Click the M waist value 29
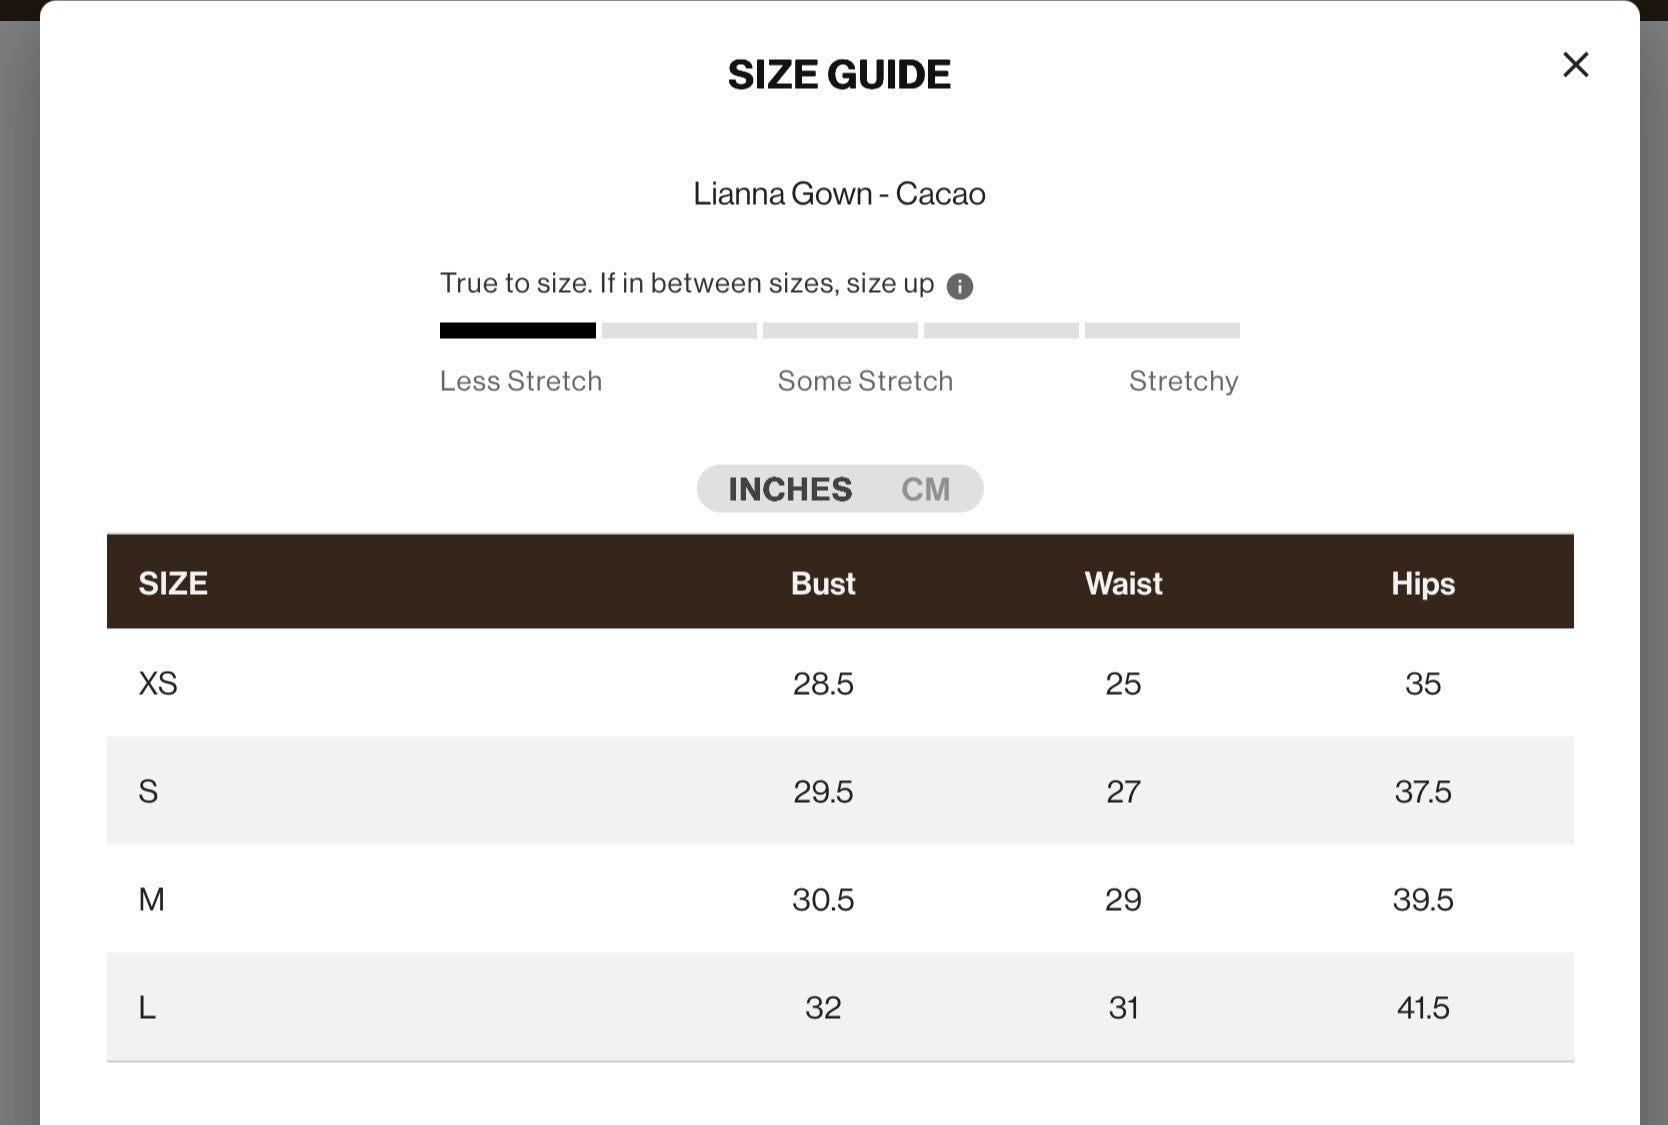Viewport: 1668px width, 1125px height. [1123, 900]
